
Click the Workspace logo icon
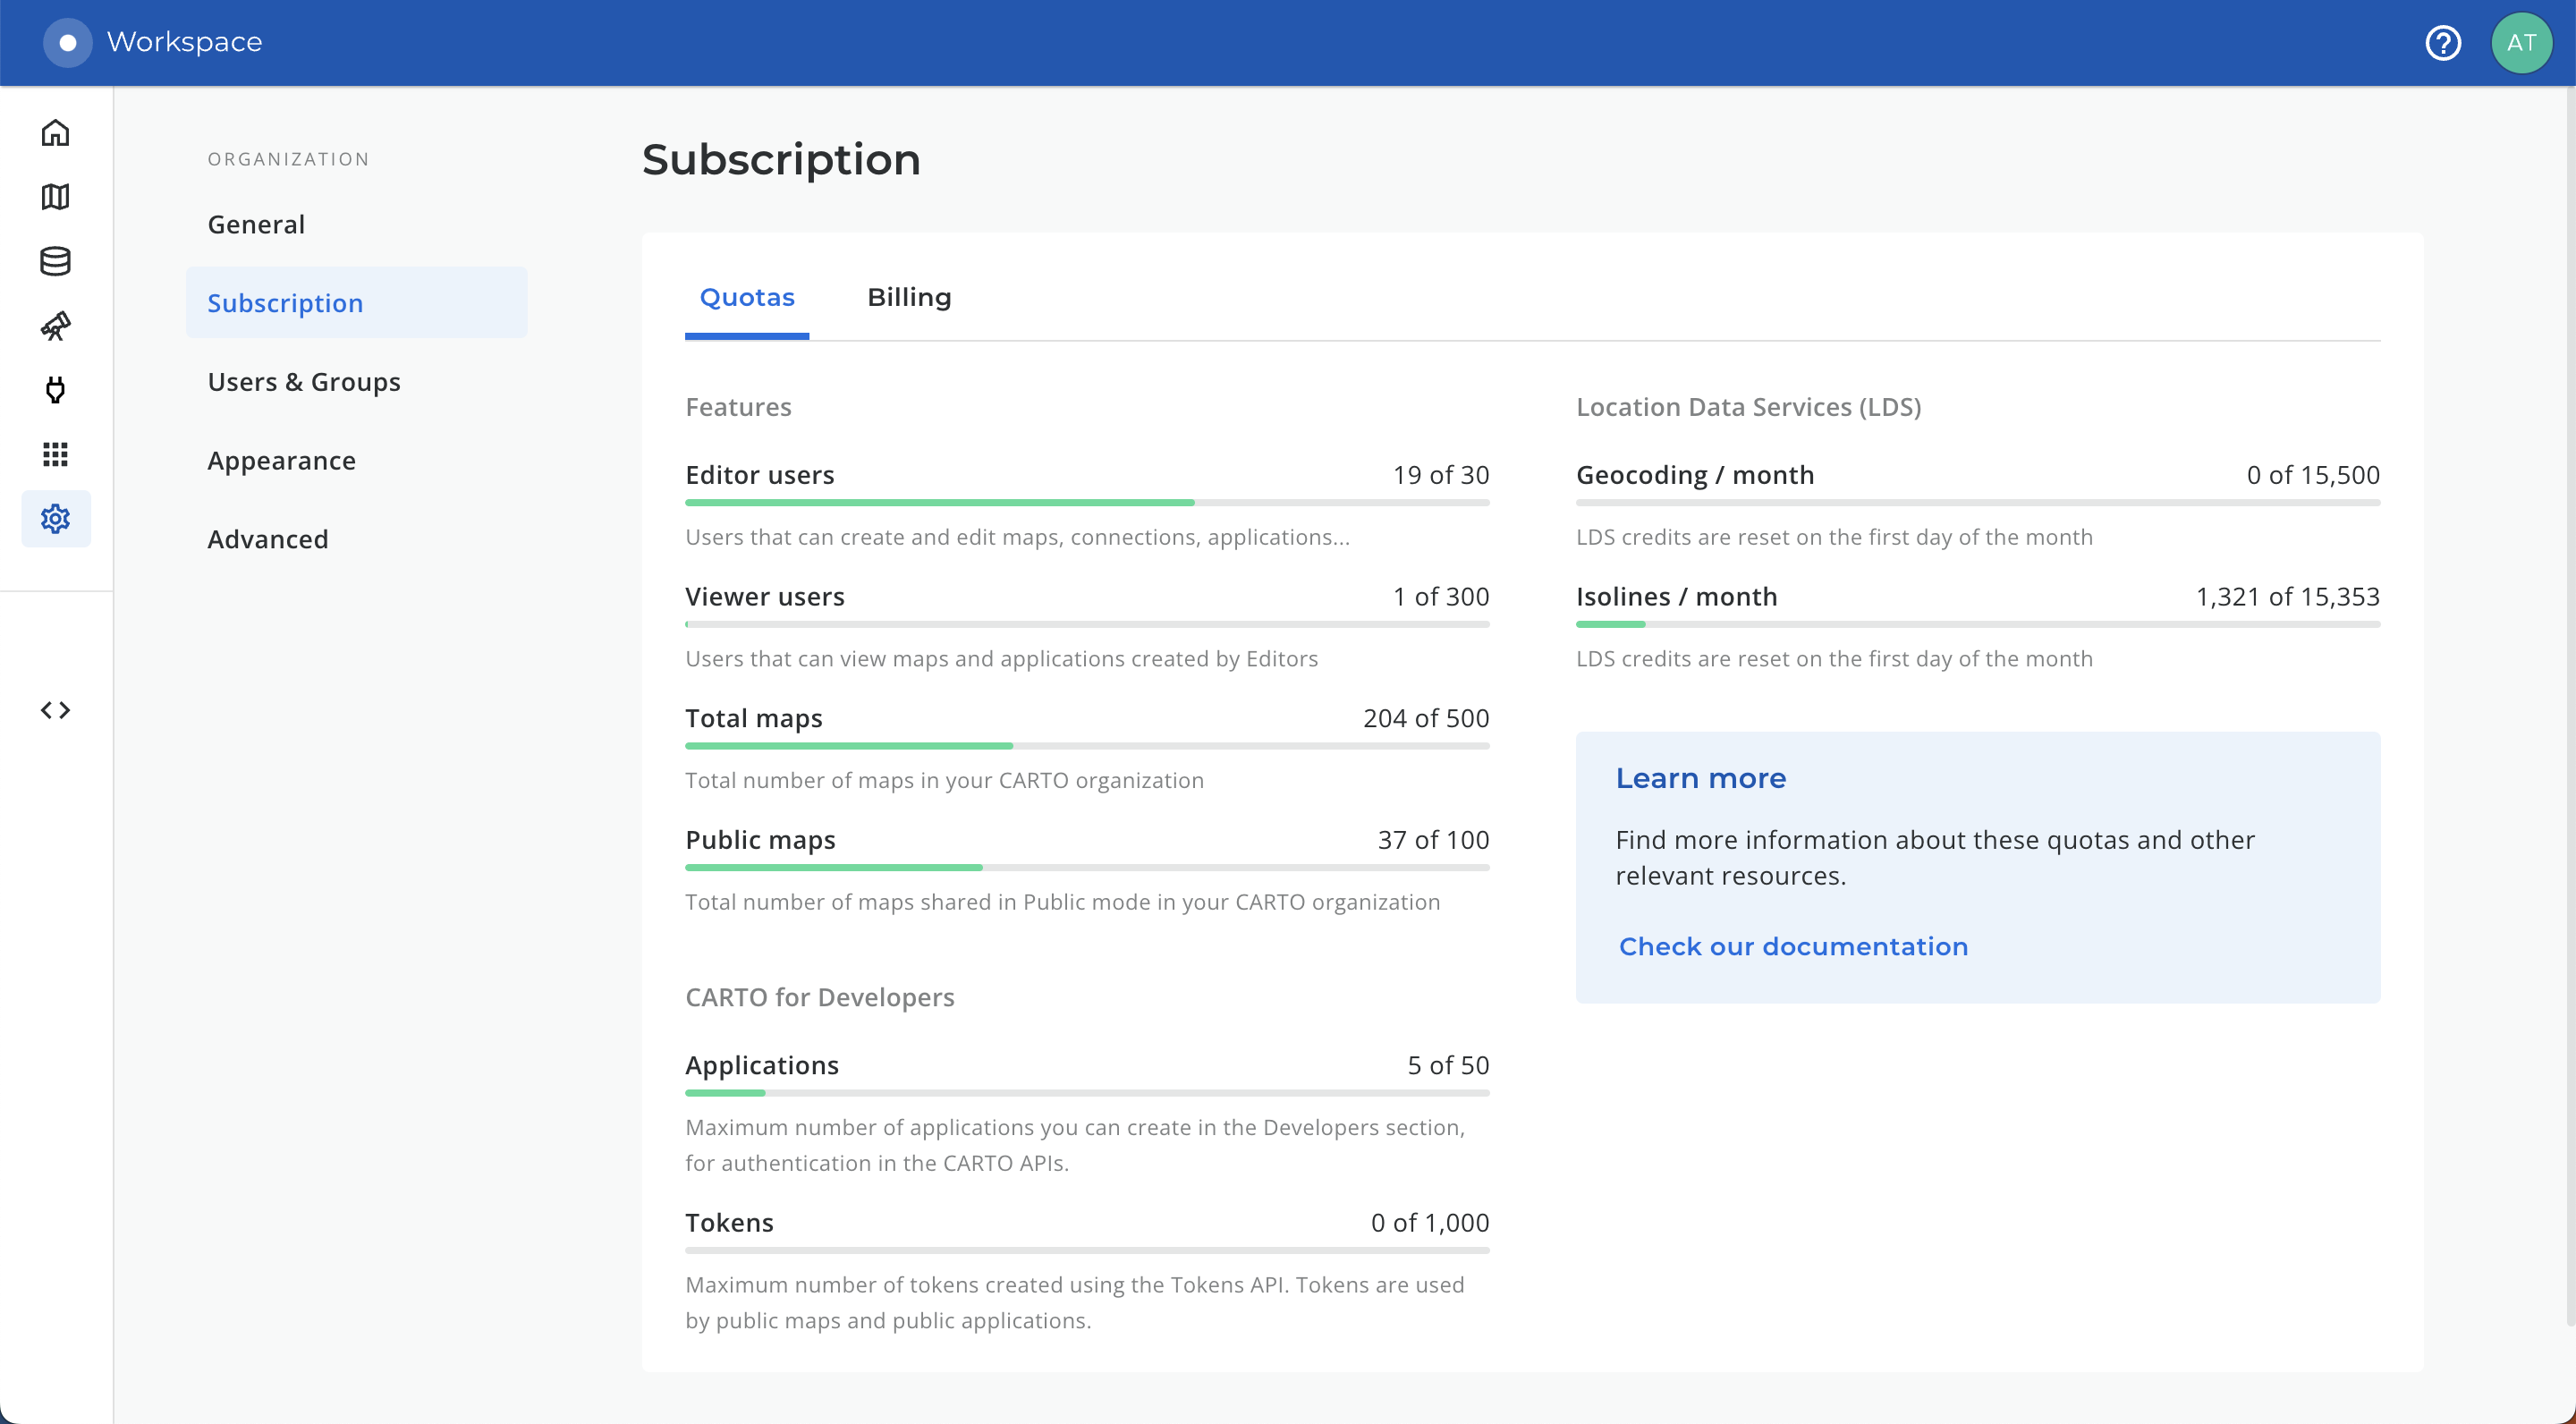point(67,43)
